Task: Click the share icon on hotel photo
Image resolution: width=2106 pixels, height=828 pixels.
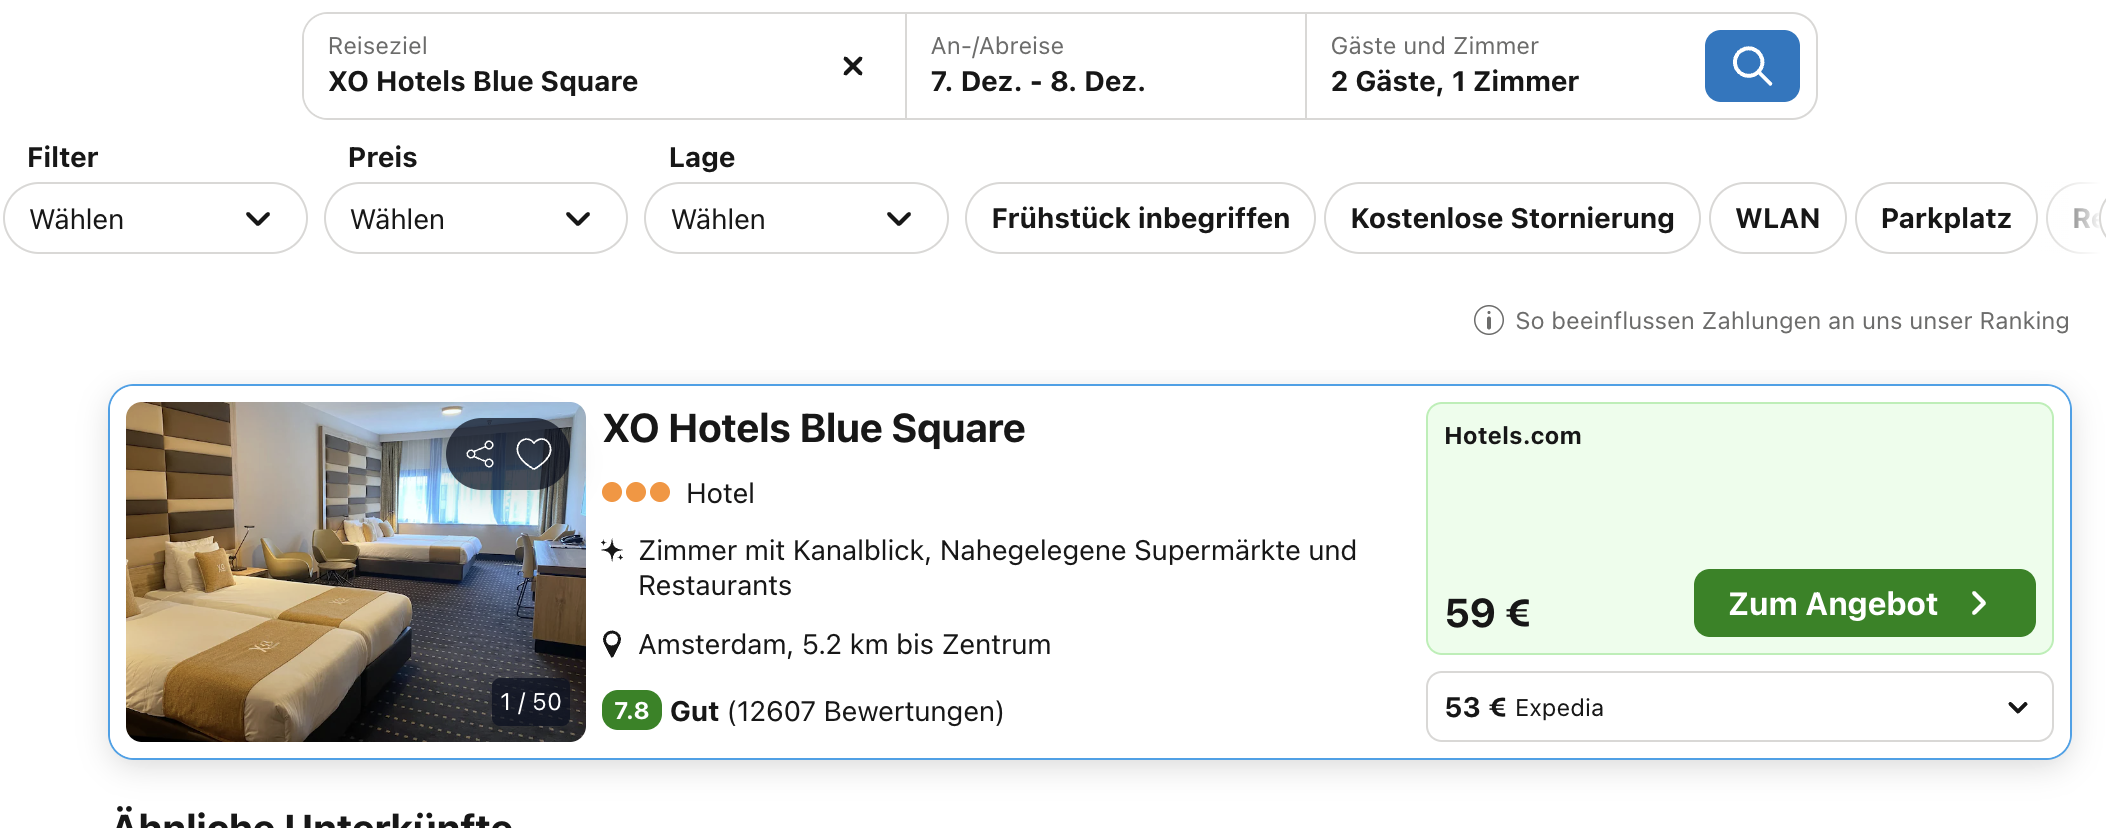Action: pos(480,454)
